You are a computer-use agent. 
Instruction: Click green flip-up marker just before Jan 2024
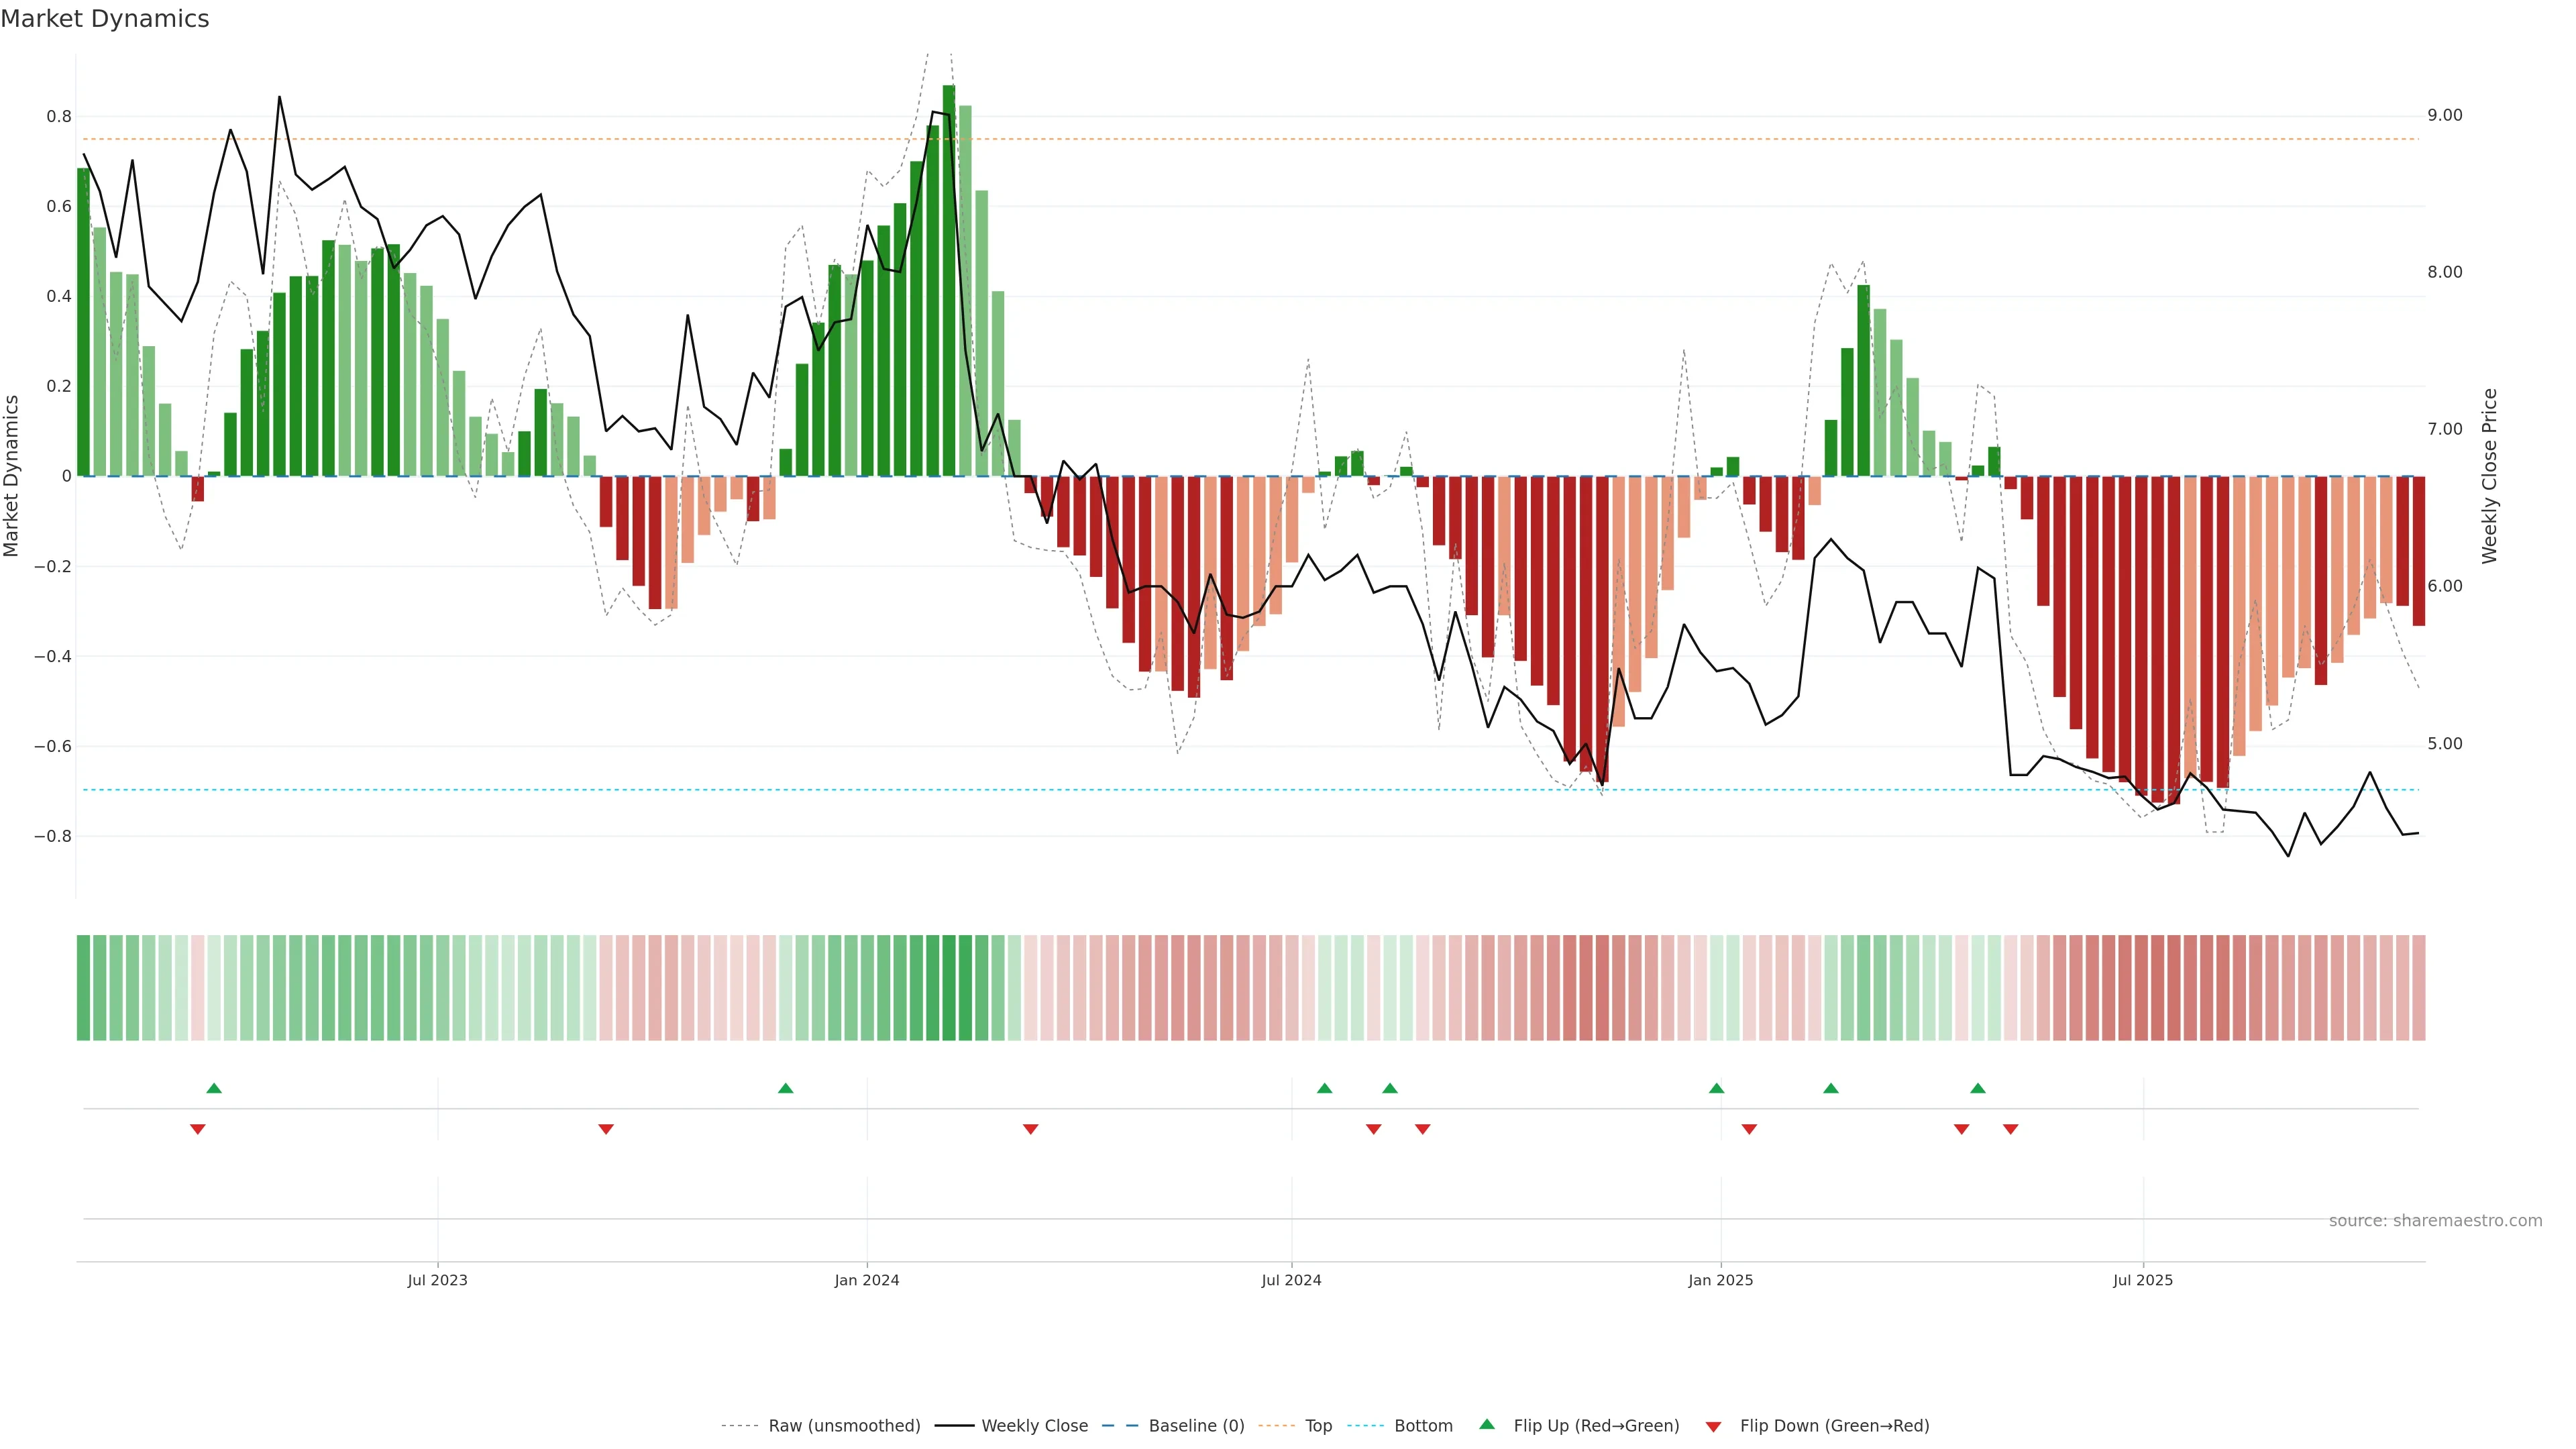click(x=785, y=1088)
